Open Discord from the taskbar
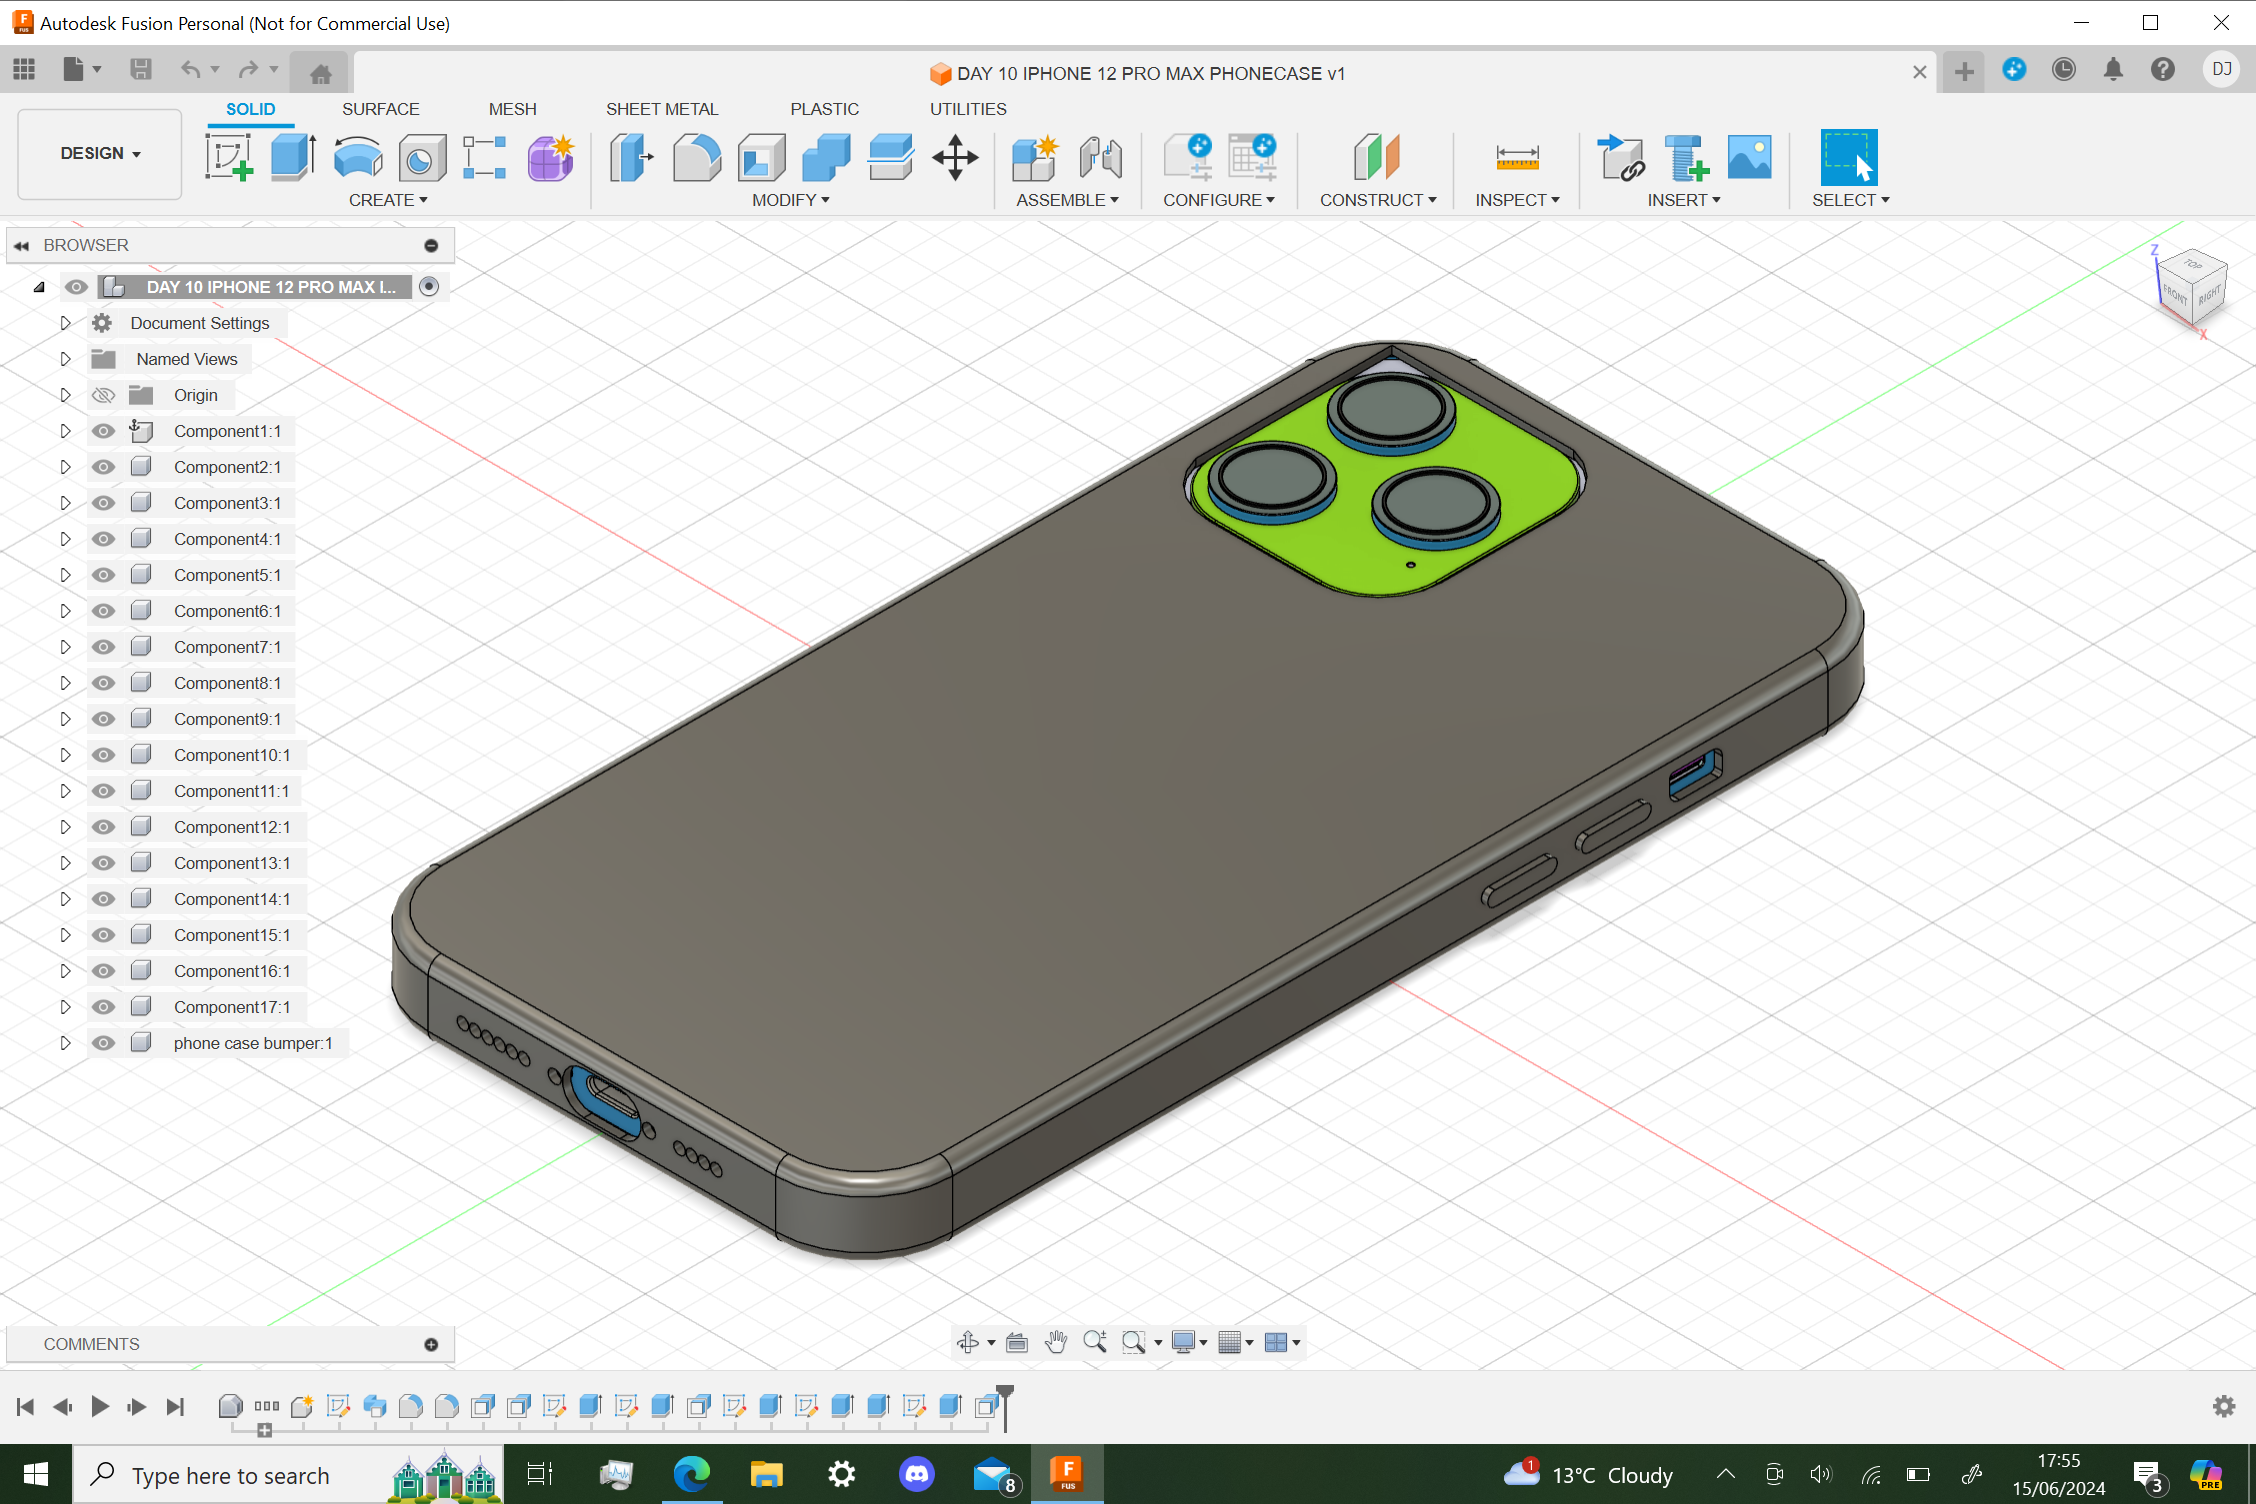2256x1504 pixels. click(x=916, y=1474)
